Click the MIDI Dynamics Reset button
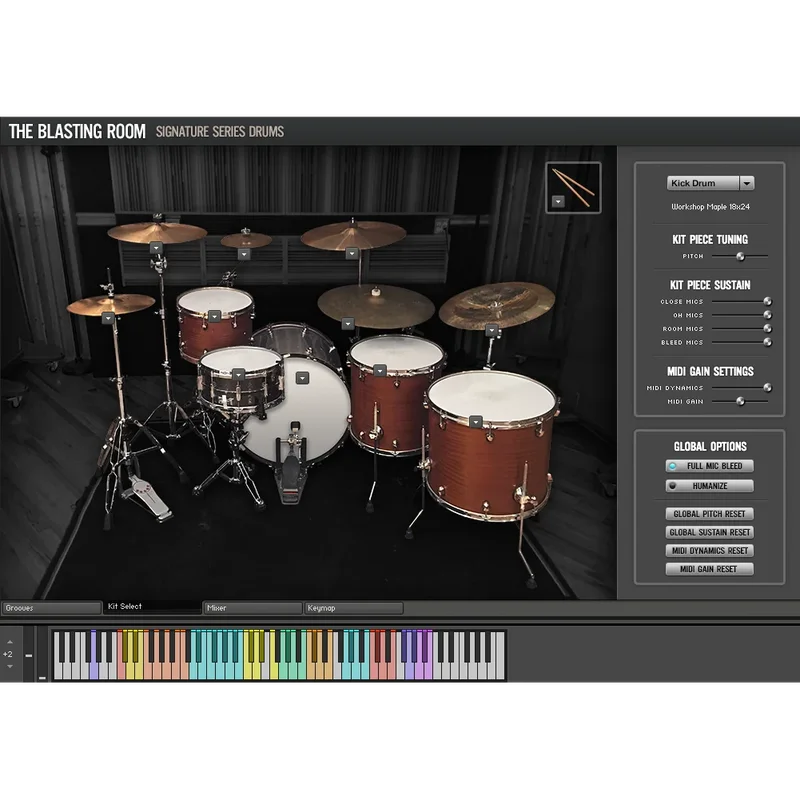This screenshot has width=800, height=800. click(709, 551)
